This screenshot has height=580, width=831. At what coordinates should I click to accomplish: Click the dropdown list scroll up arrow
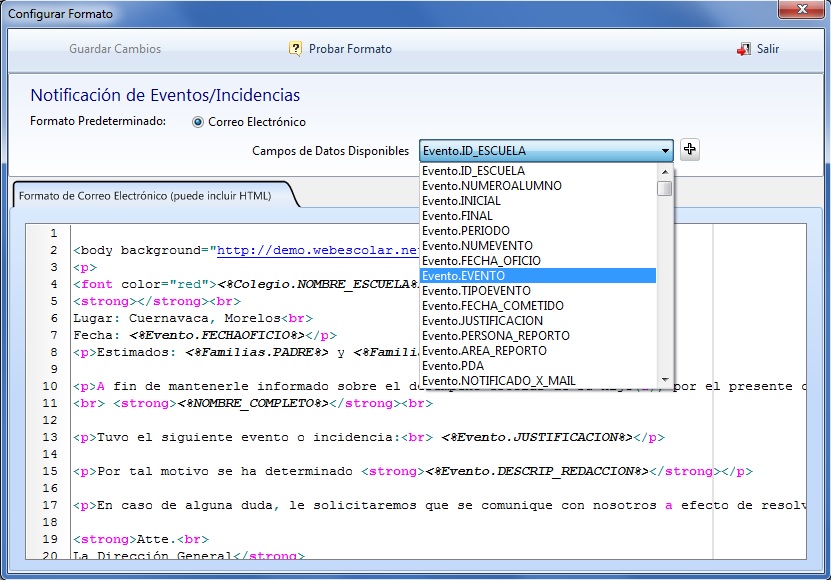(665, 171)
